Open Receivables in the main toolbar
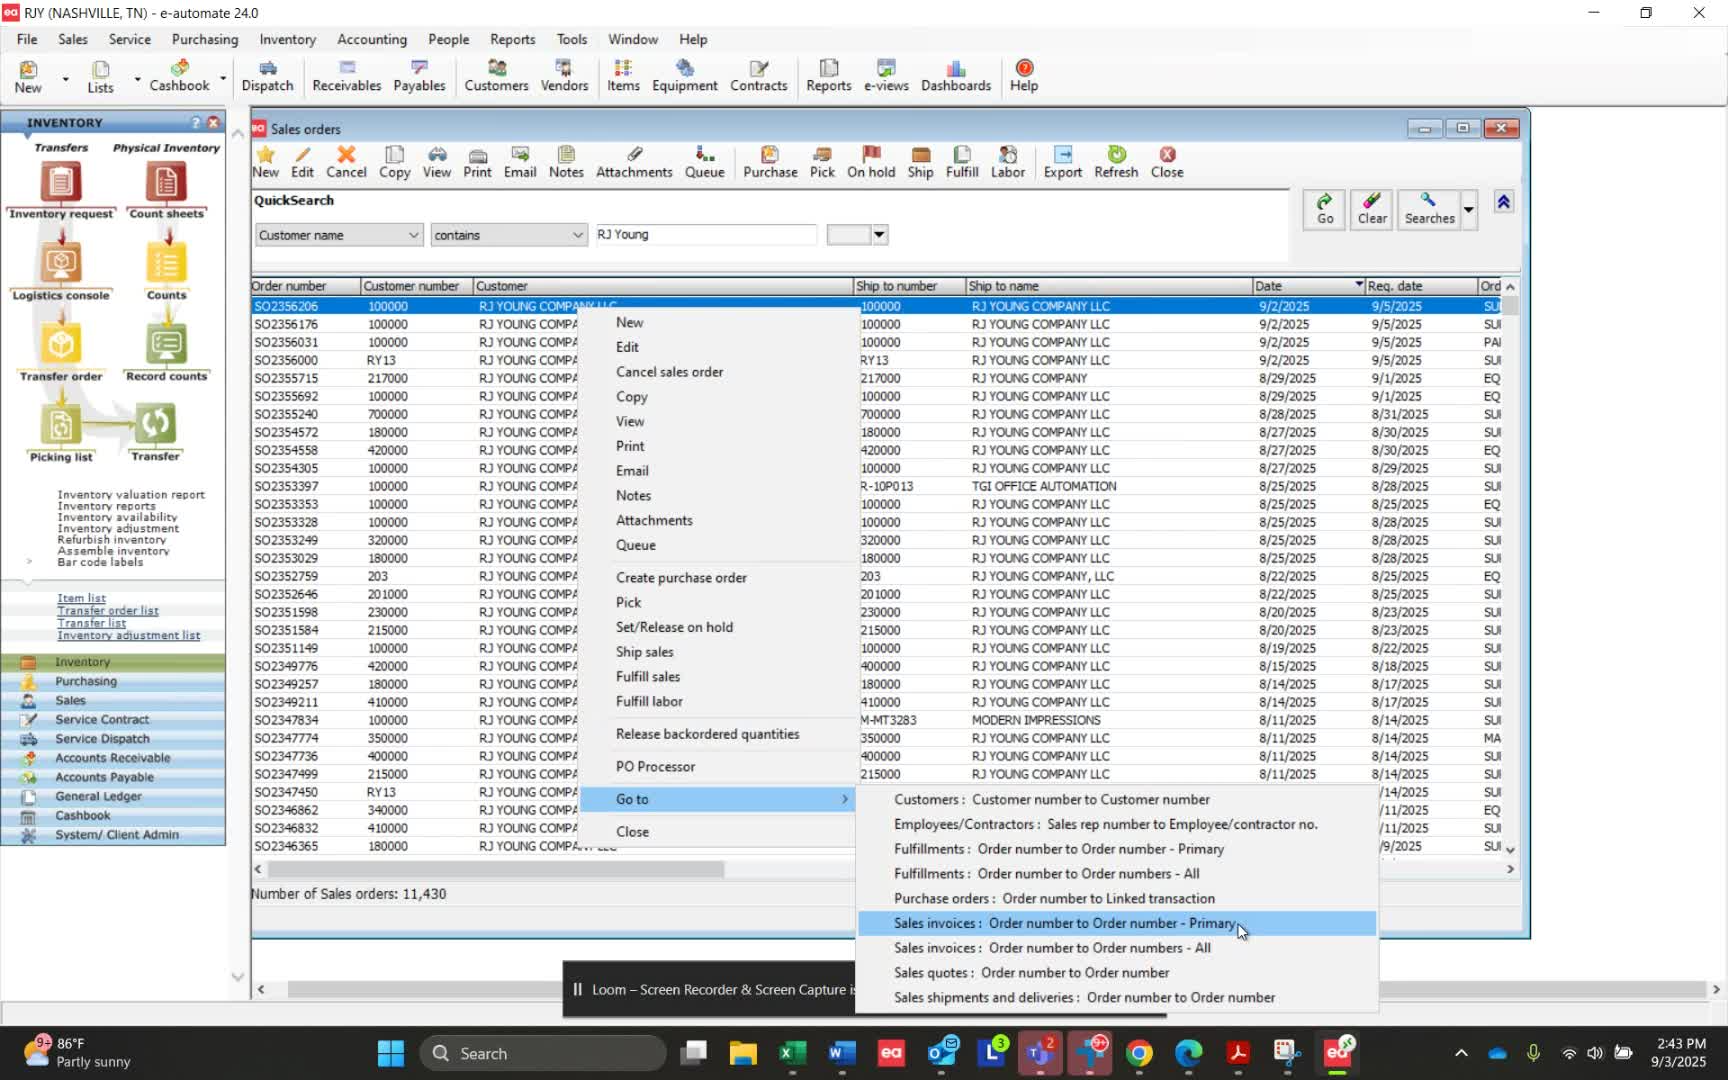 (x=346, y=76)
